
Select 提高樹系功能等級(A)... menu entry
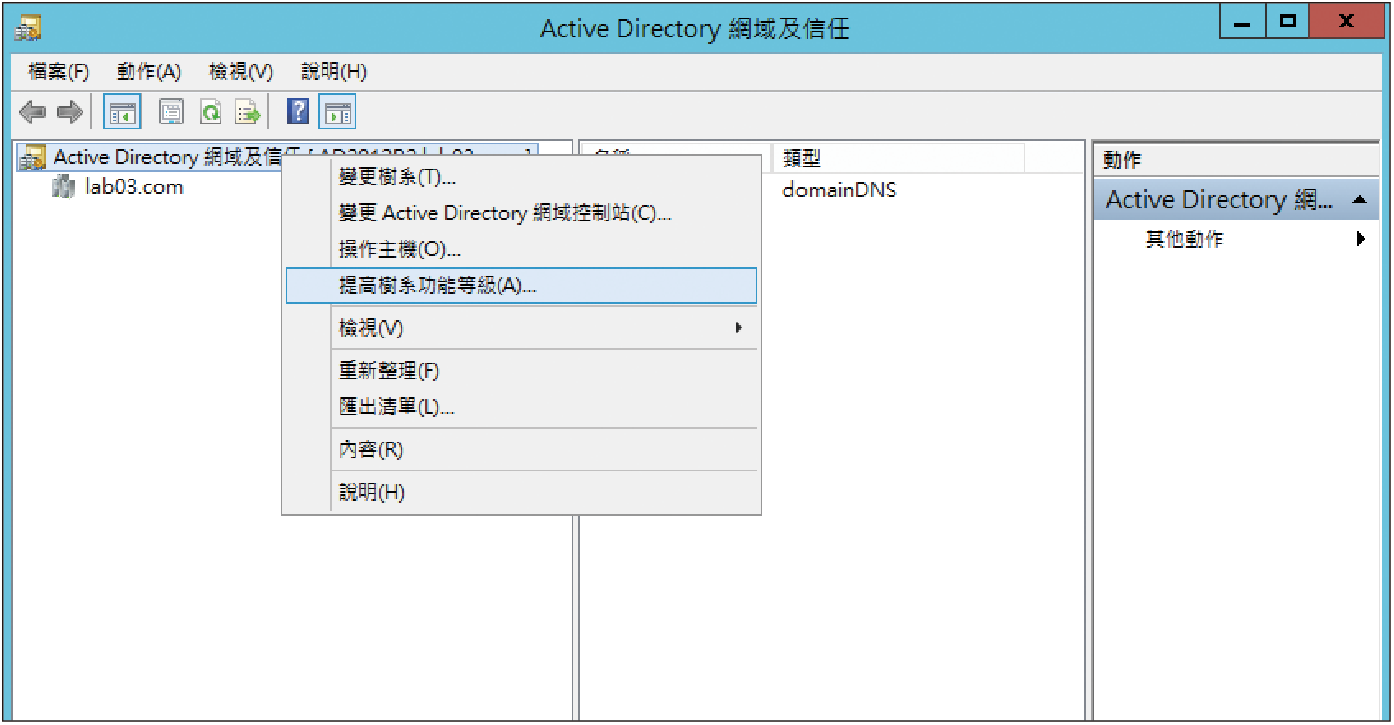click(520, 285)
